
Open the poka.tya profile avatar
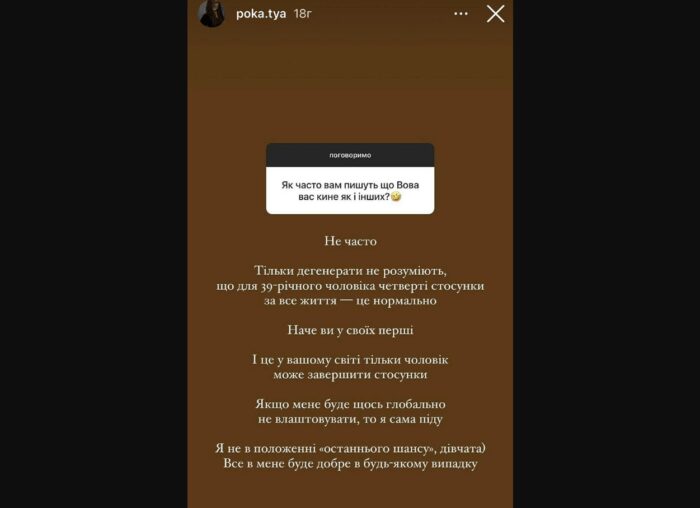211,13
